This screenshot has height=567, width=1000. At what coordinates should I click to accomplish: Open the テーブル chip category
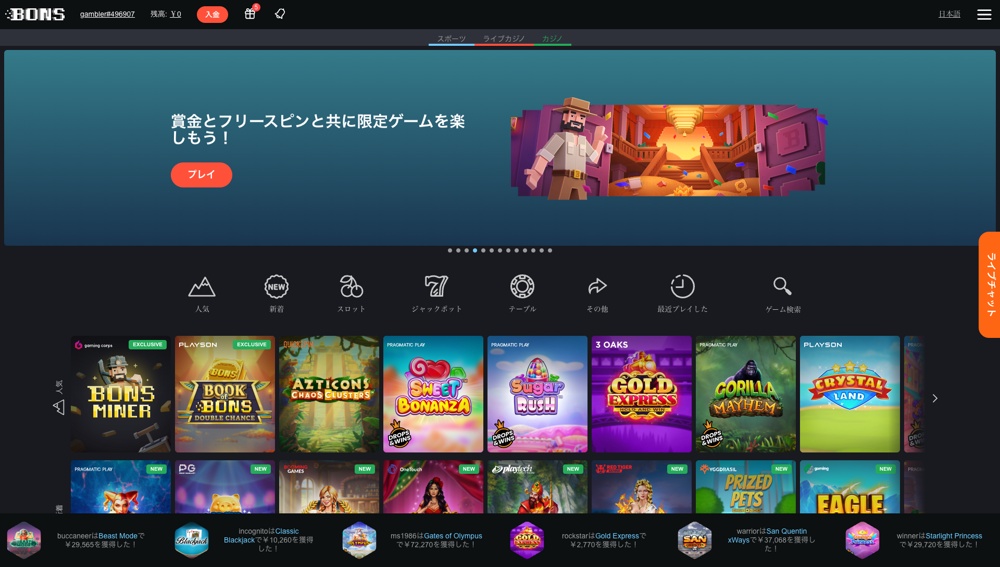pyautogui.click(x=522, y=293)
